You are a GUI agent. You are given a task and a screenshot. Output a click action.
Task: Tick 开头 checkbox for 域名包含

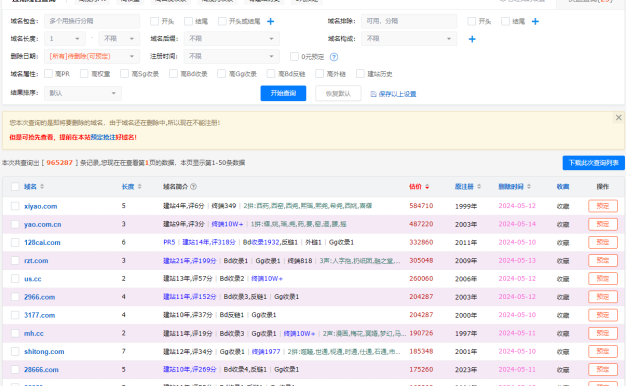(x=155, y=21)
